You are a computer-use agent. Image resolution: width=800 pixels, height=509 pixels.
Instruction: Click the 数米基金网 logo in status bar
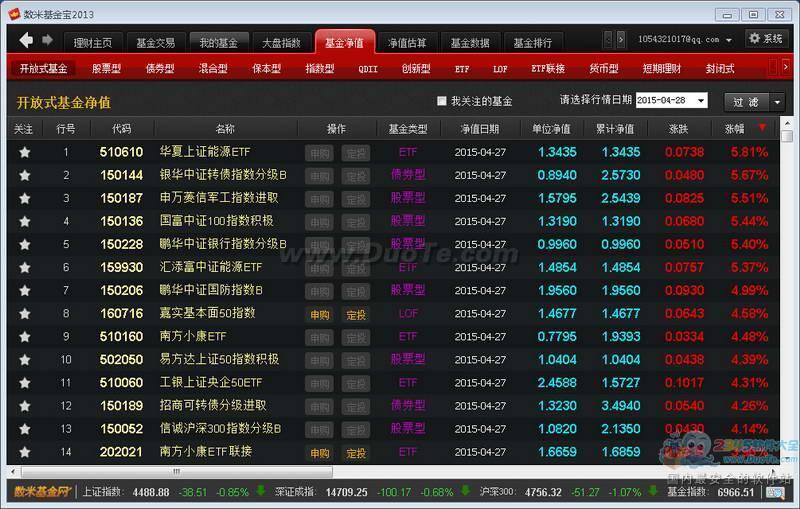(x=39, y=491)
